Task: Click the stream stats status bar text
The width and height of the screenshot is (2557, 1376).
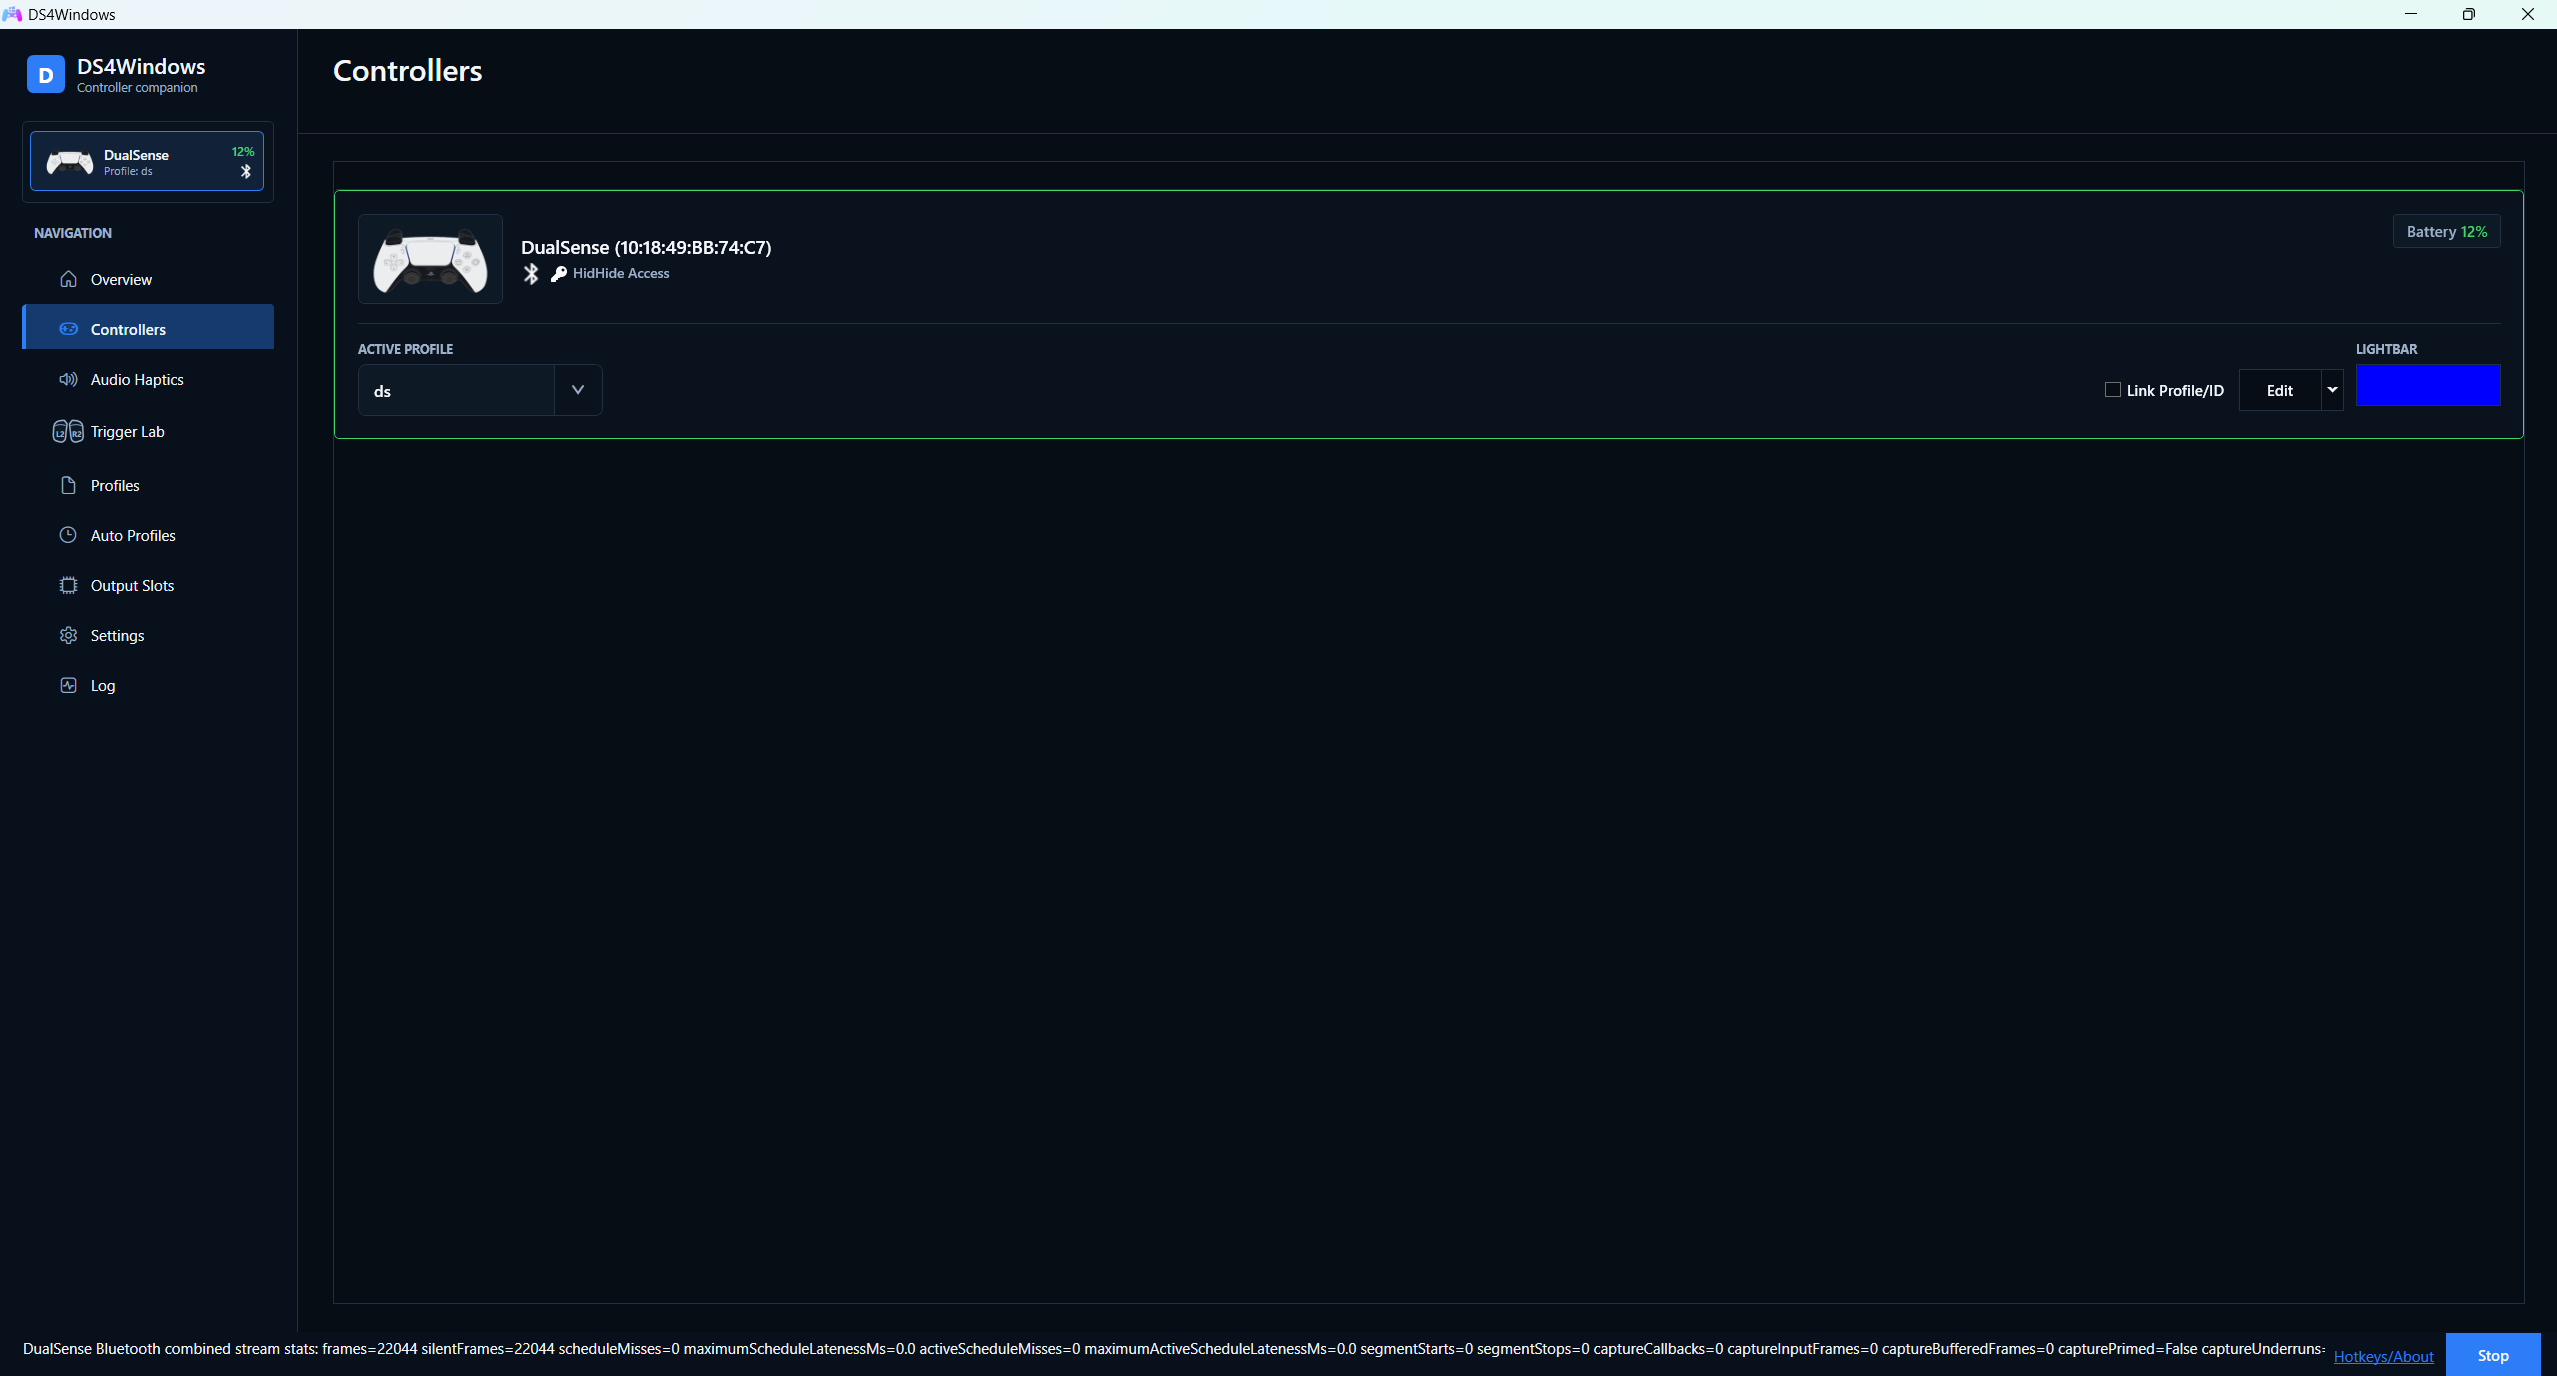Action: [x=1174, y=1348]
